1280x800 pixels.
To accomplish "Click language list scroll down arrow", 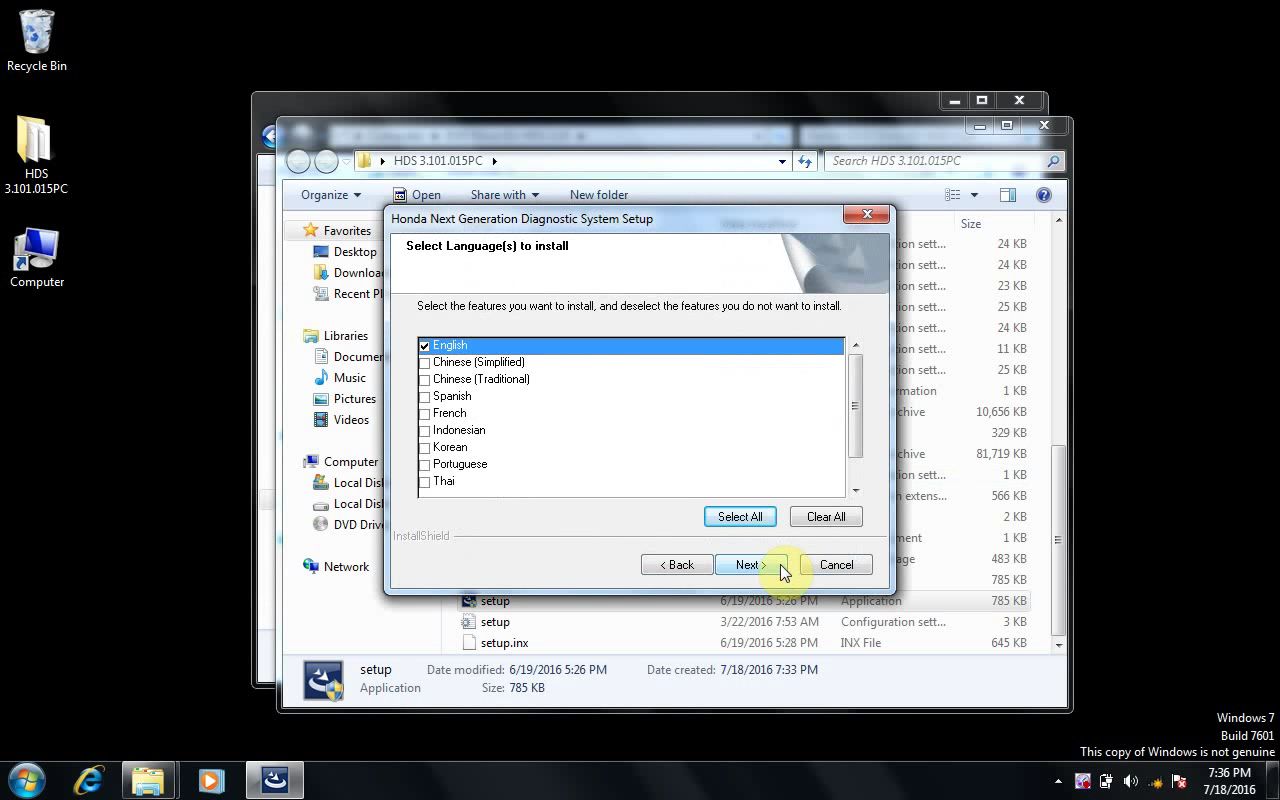I will (x=855, y=490).
